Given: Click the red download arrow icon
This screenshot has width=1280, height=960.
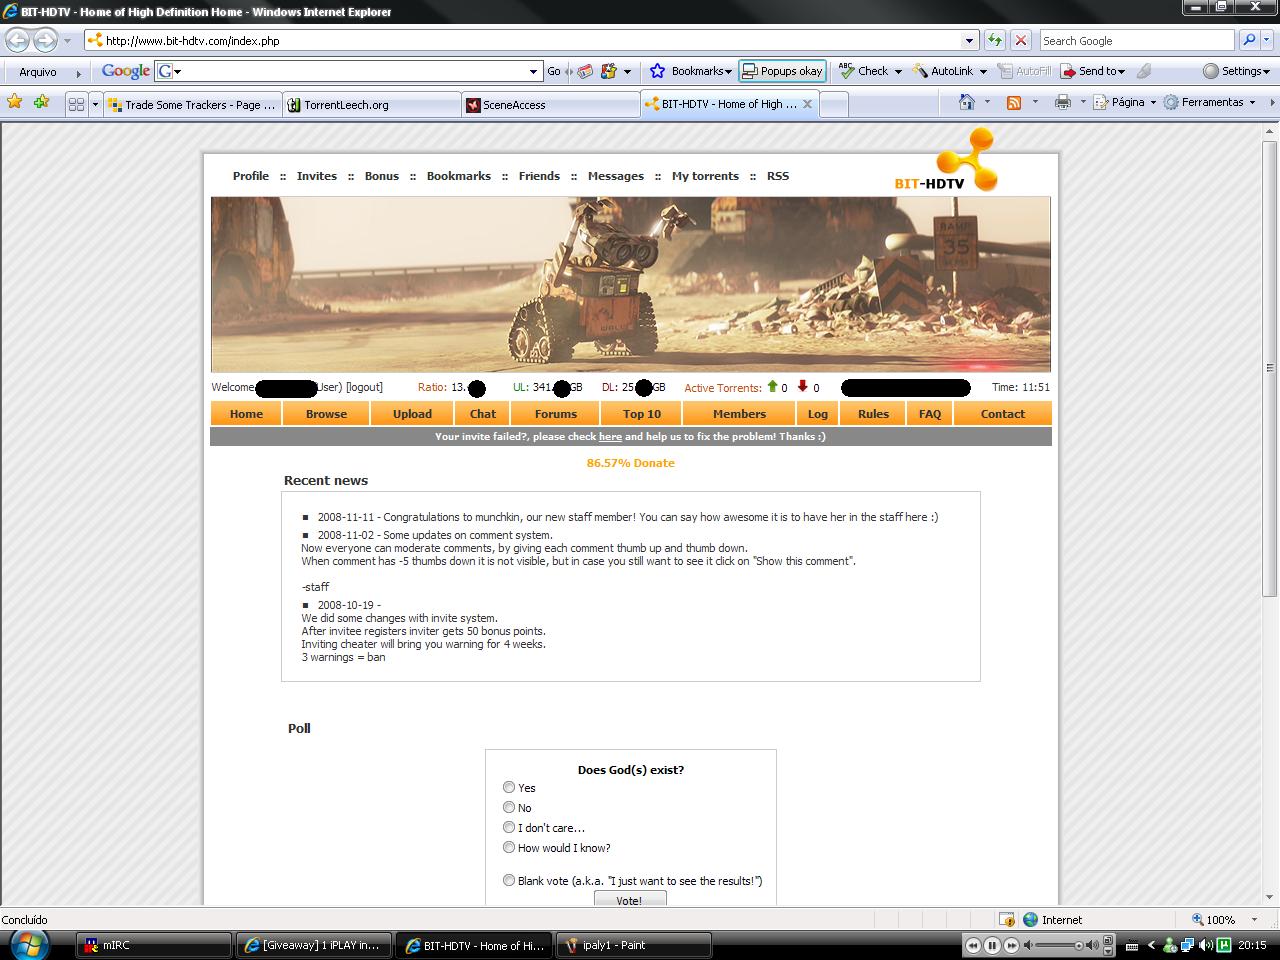Looking at the screenshot, I should pyautogui.click(x=802, y=387).
